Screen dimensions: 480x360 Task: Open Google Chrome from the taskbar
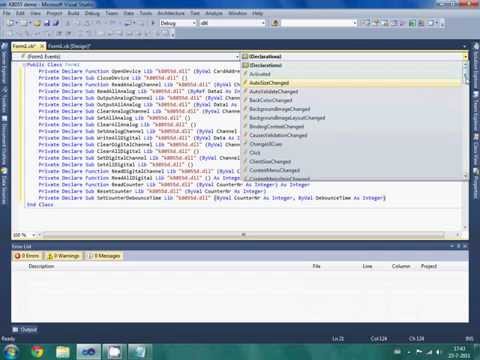tap(37, 352)
